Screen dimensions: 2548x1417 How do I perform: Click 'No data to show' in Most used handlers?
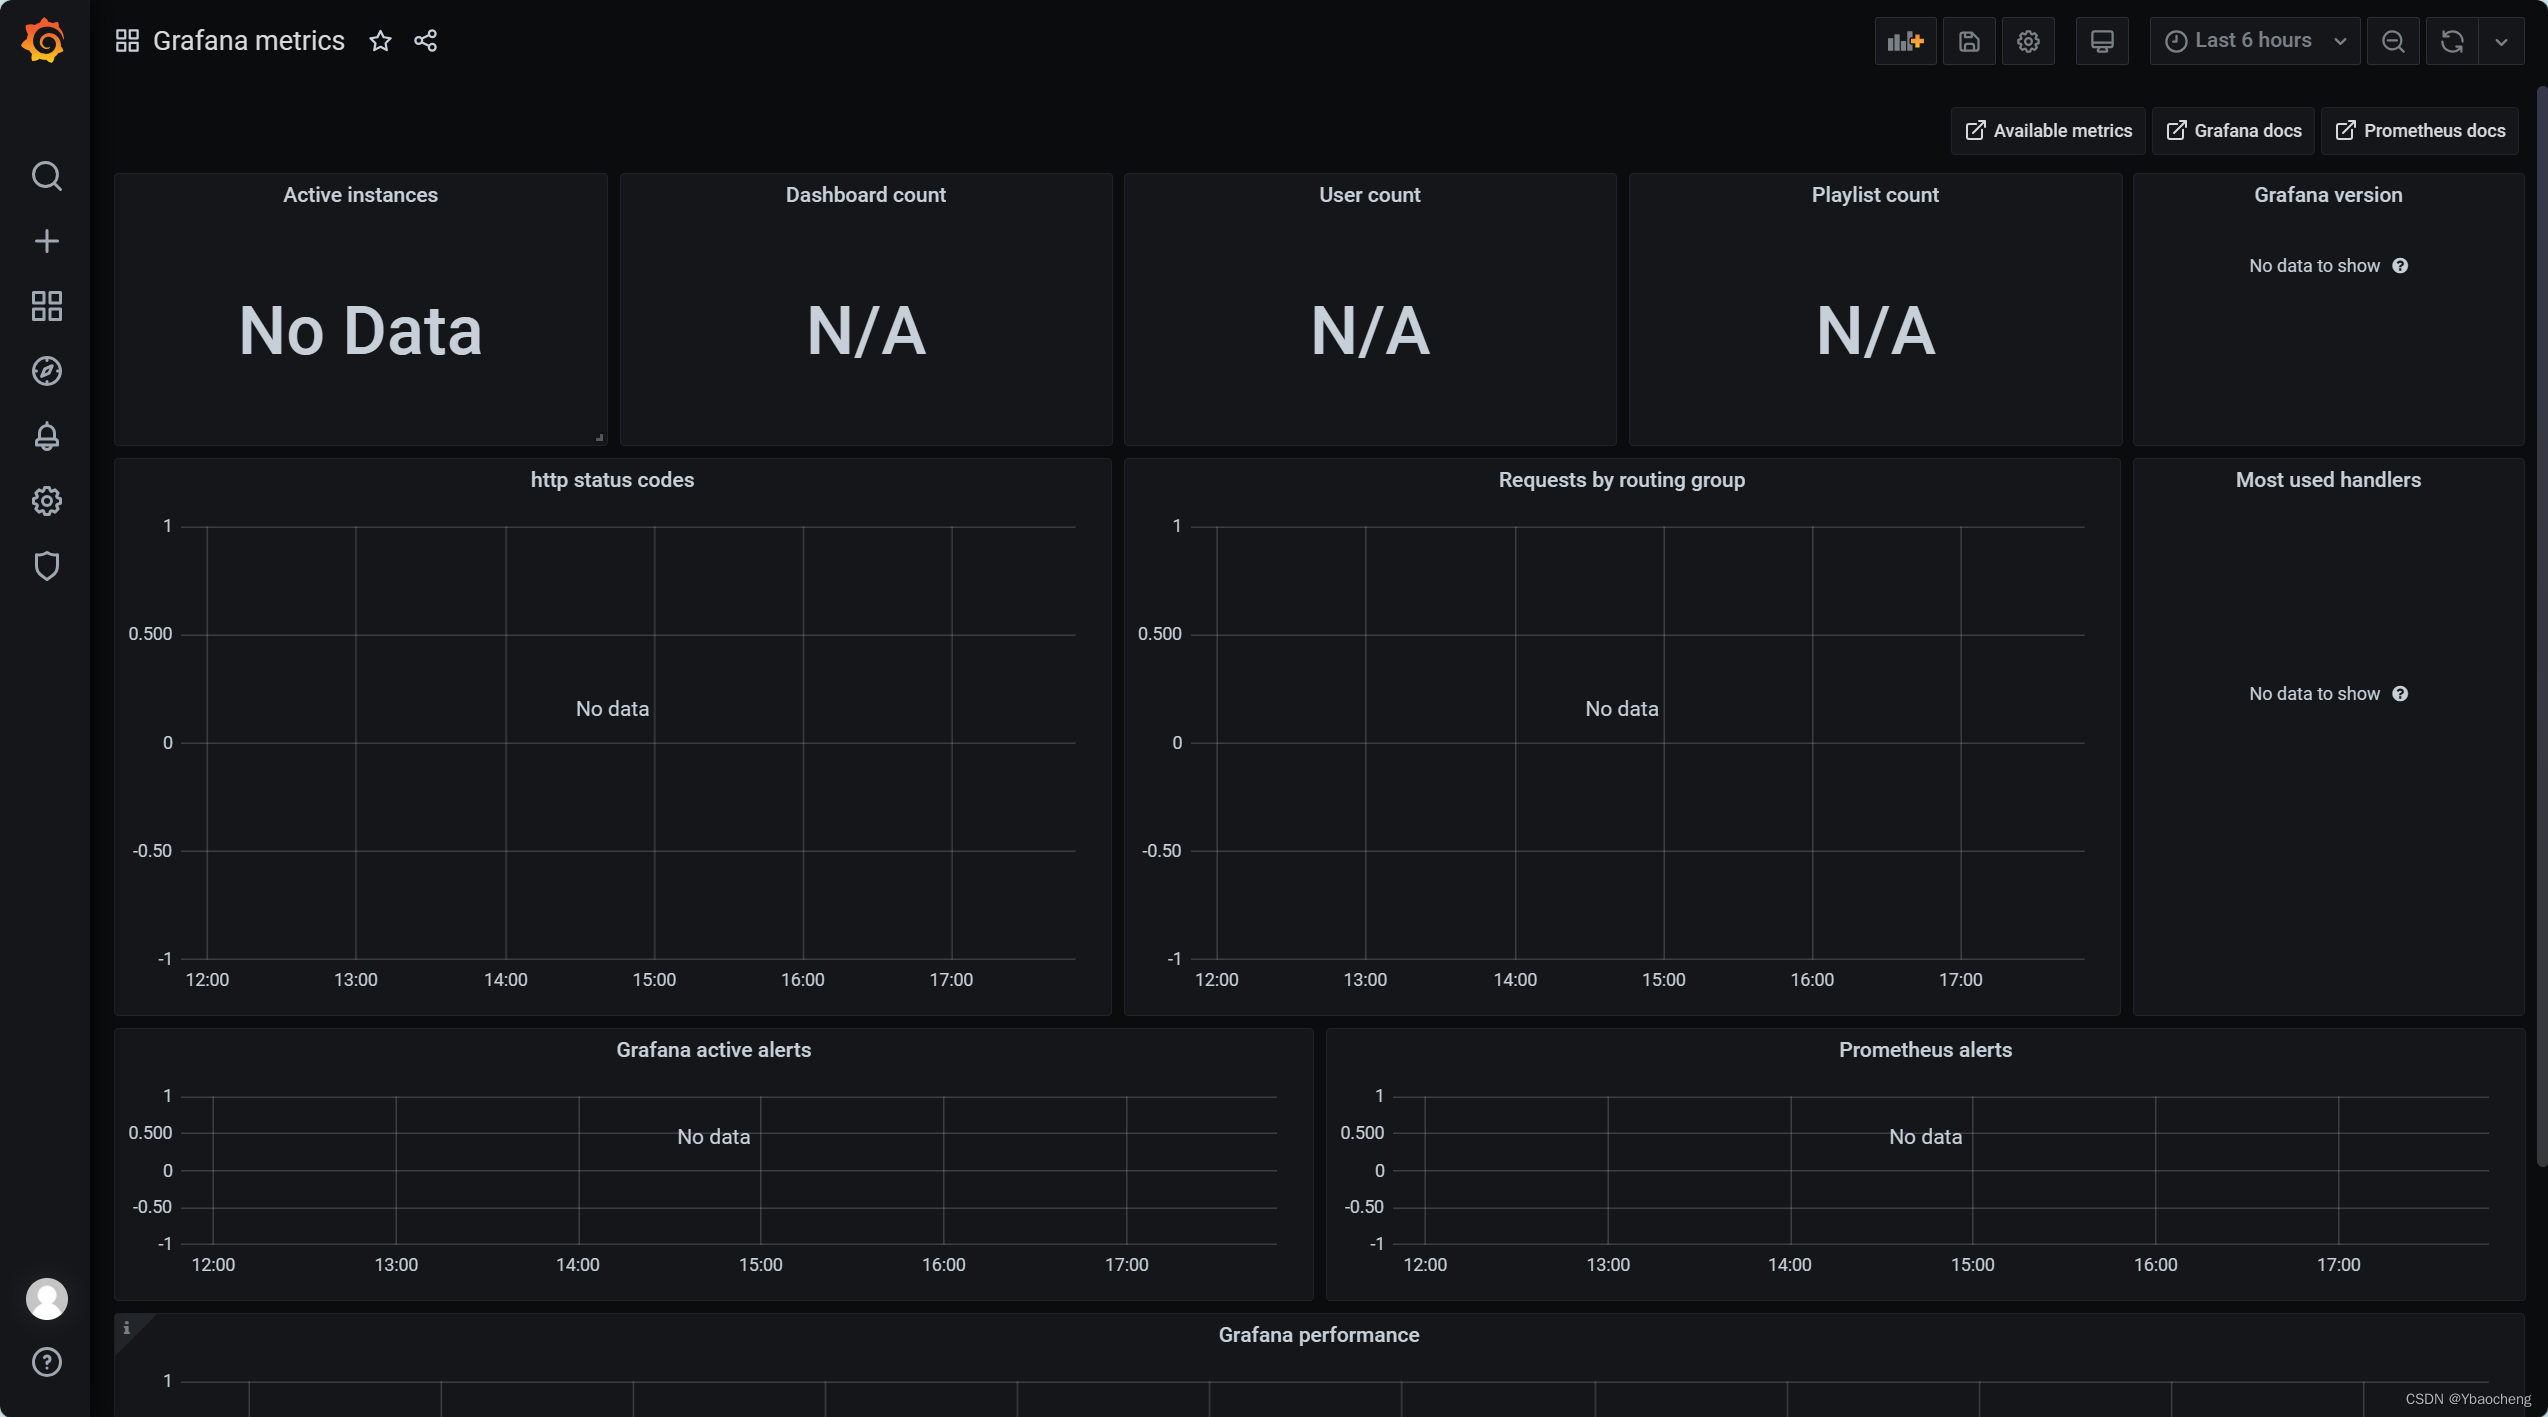click(2314, 694)
